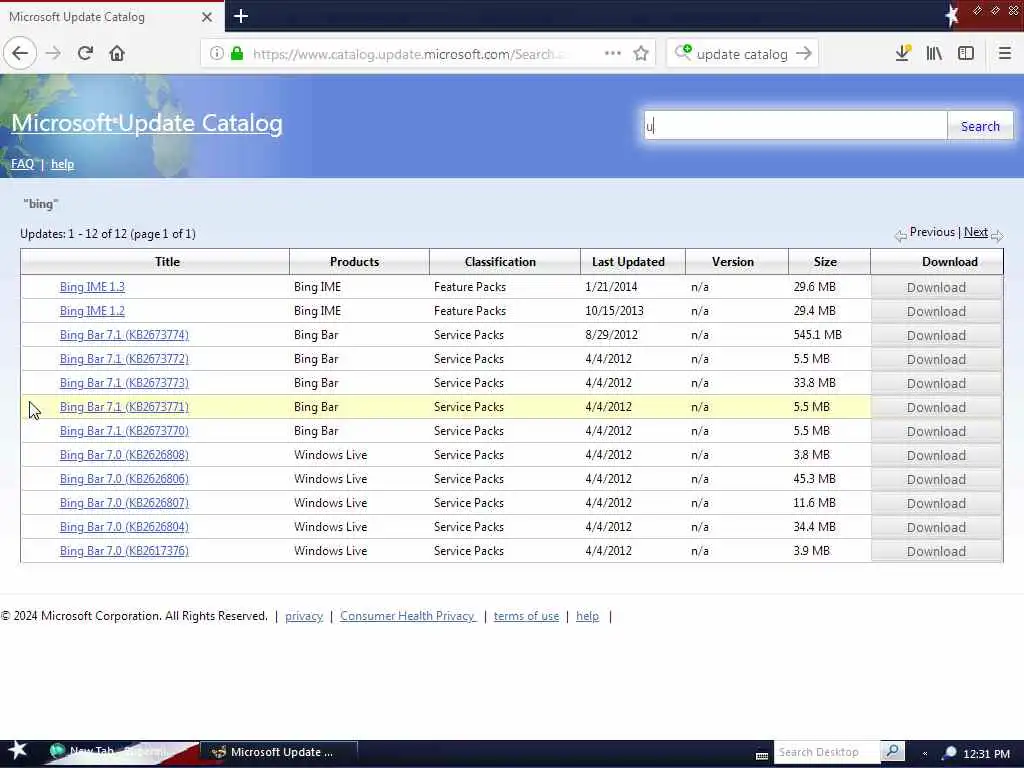Screen dimensions: 1024x768
Task: Open Bing Bar 7.0 (KB2617376) link
Action: click(124, 551)
